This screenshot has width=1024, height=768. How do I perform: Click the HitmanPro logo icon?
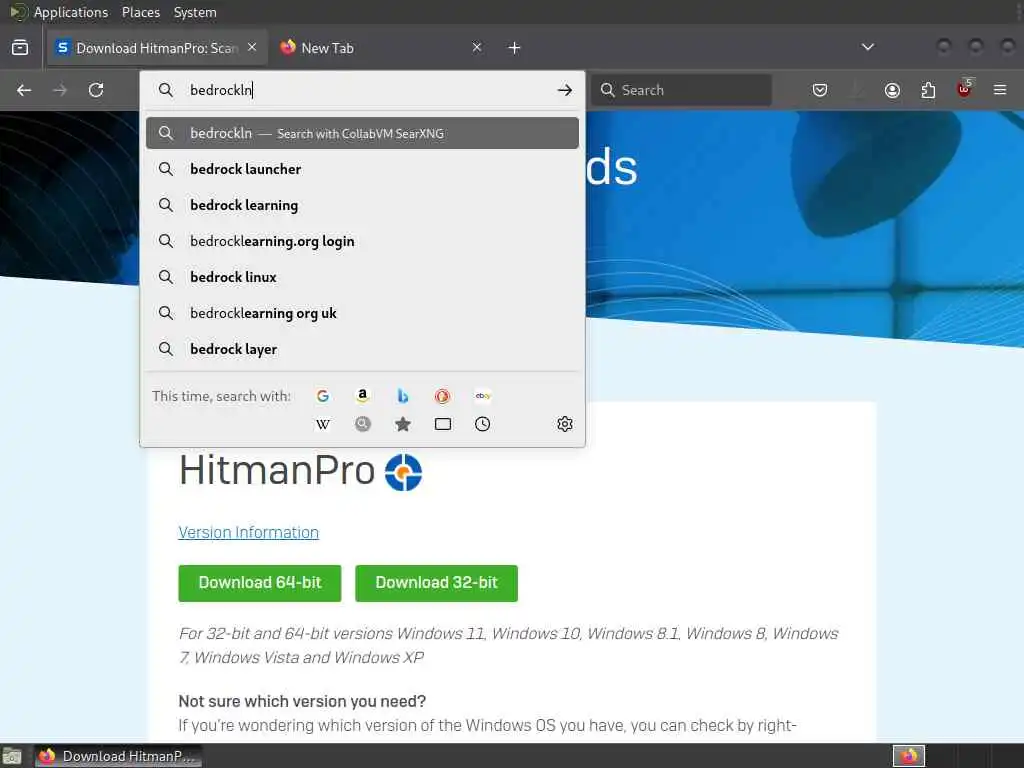pyautogui.click(x=403, y=472)
